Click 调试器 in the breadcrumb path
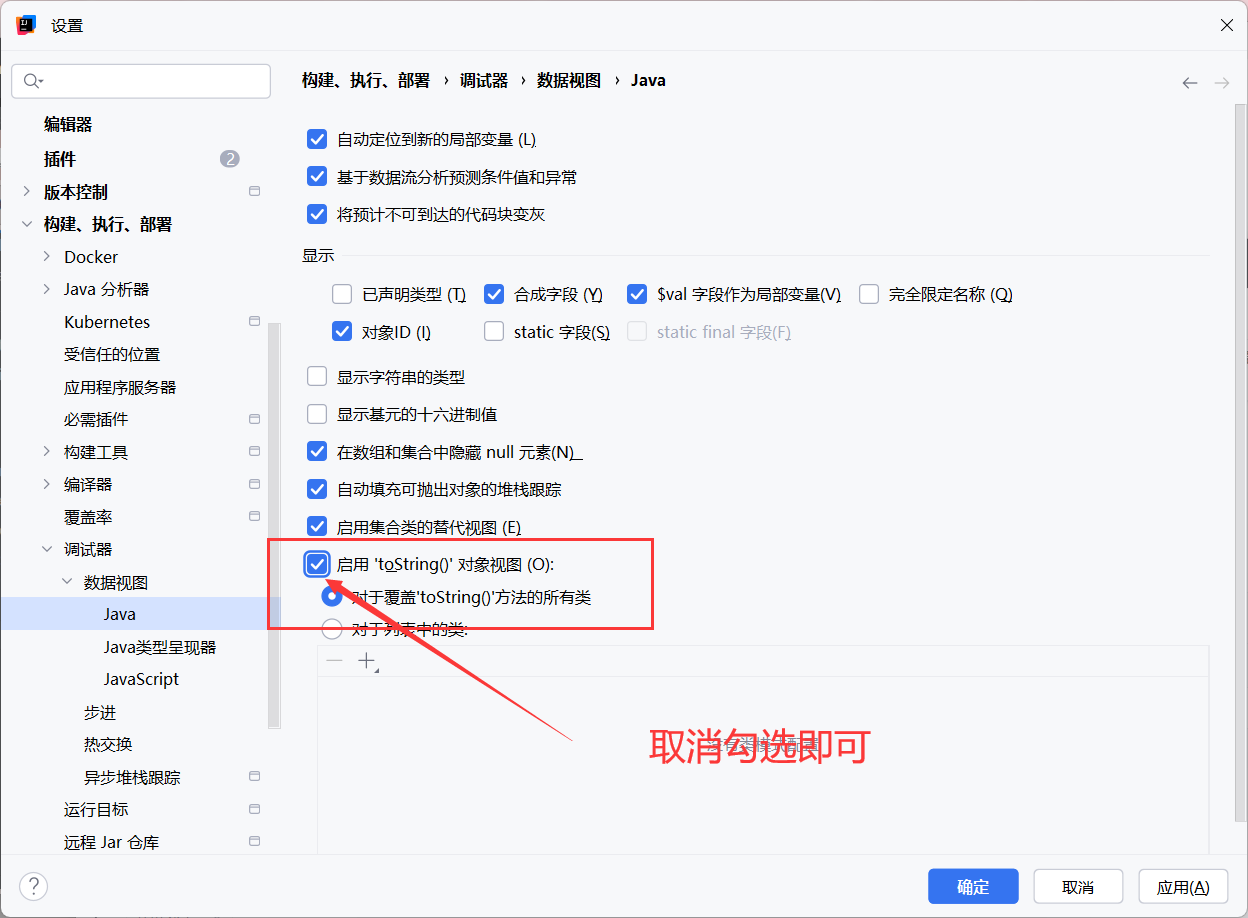Image resolution: width=1248 pixels, height=918 pixels. [484, 80]
